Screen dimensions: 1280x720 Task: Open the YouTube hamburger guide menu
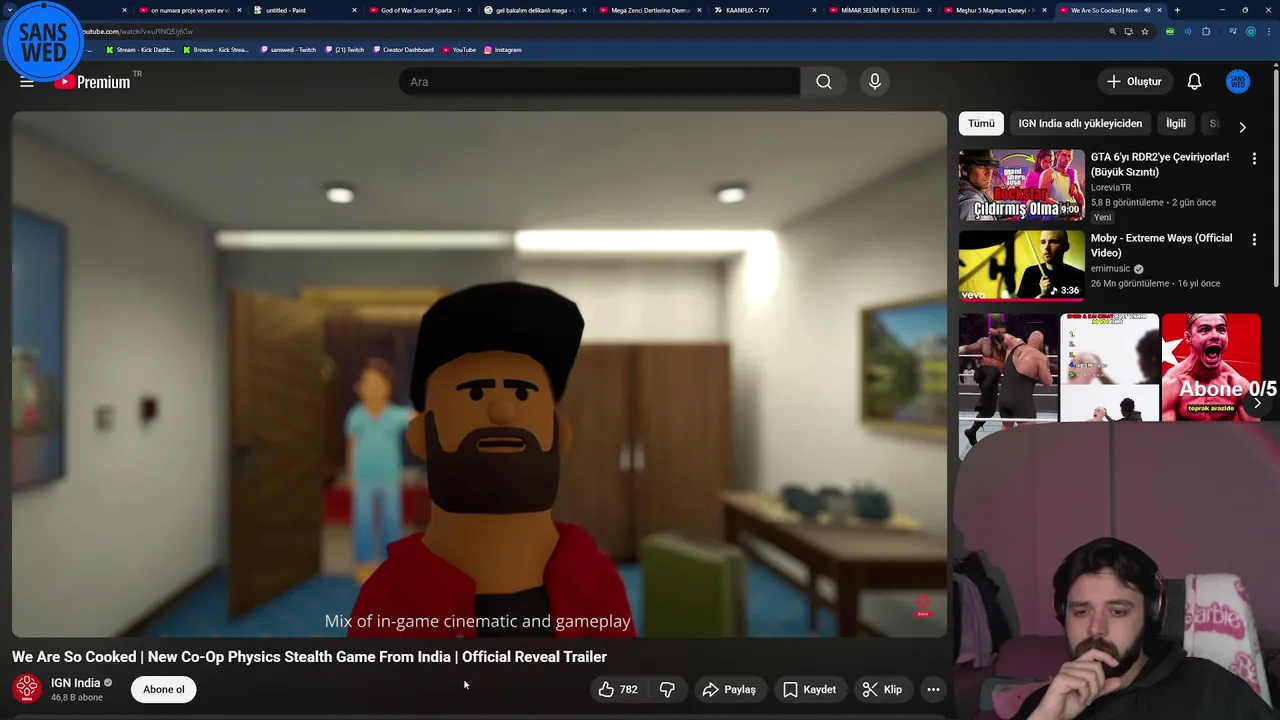coord(27,82)
